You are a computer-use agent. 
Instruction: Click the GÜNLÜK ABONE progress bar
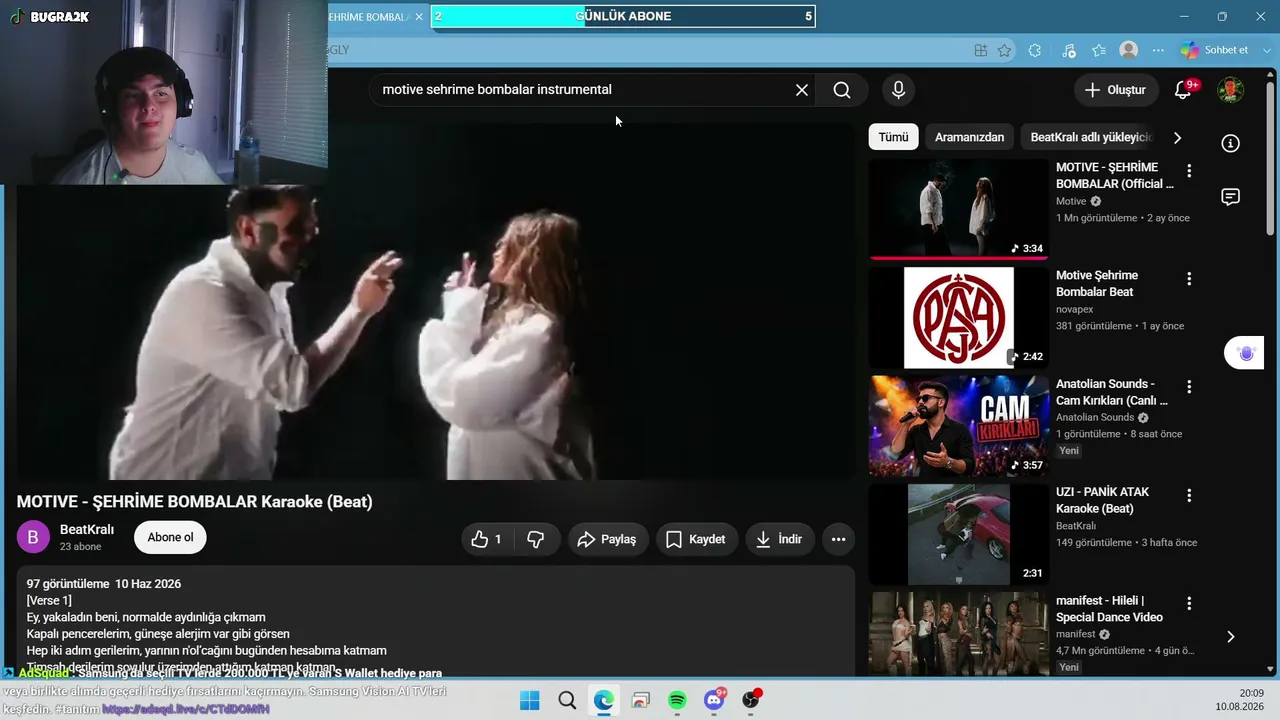[x=623, y=16]
